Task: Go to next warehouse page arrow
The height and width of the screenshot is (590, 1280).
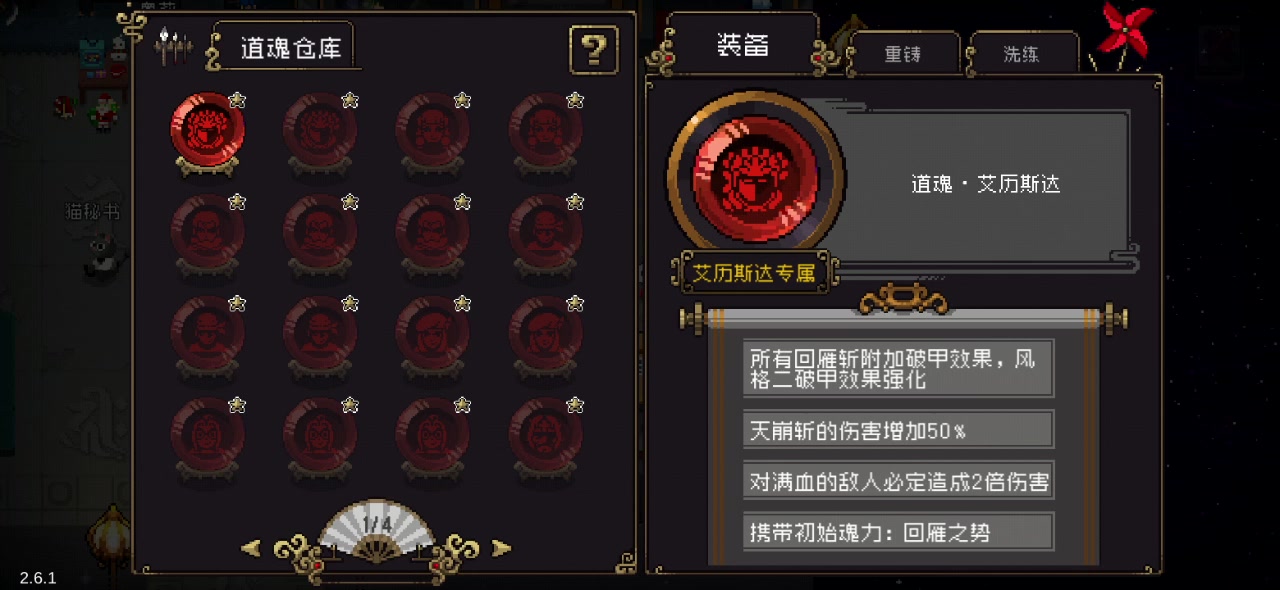Action: click(502, 547)
